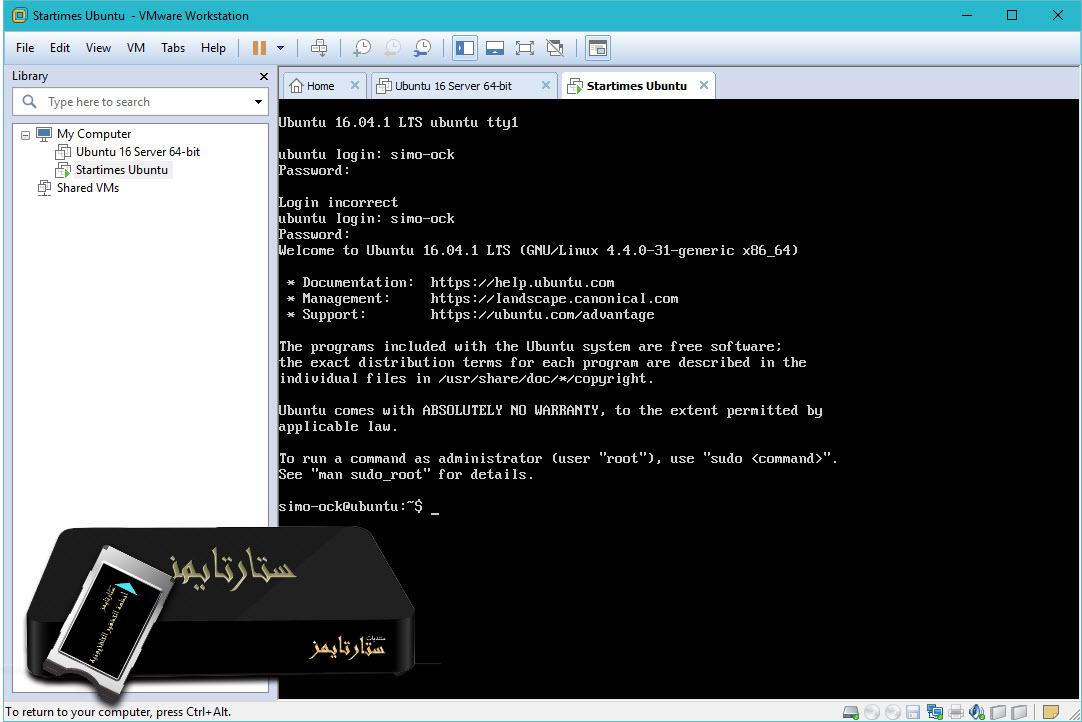The image size is (1082, 722).
Task: Open the virtual hard disk status icon
Action: tap(850, 713)
